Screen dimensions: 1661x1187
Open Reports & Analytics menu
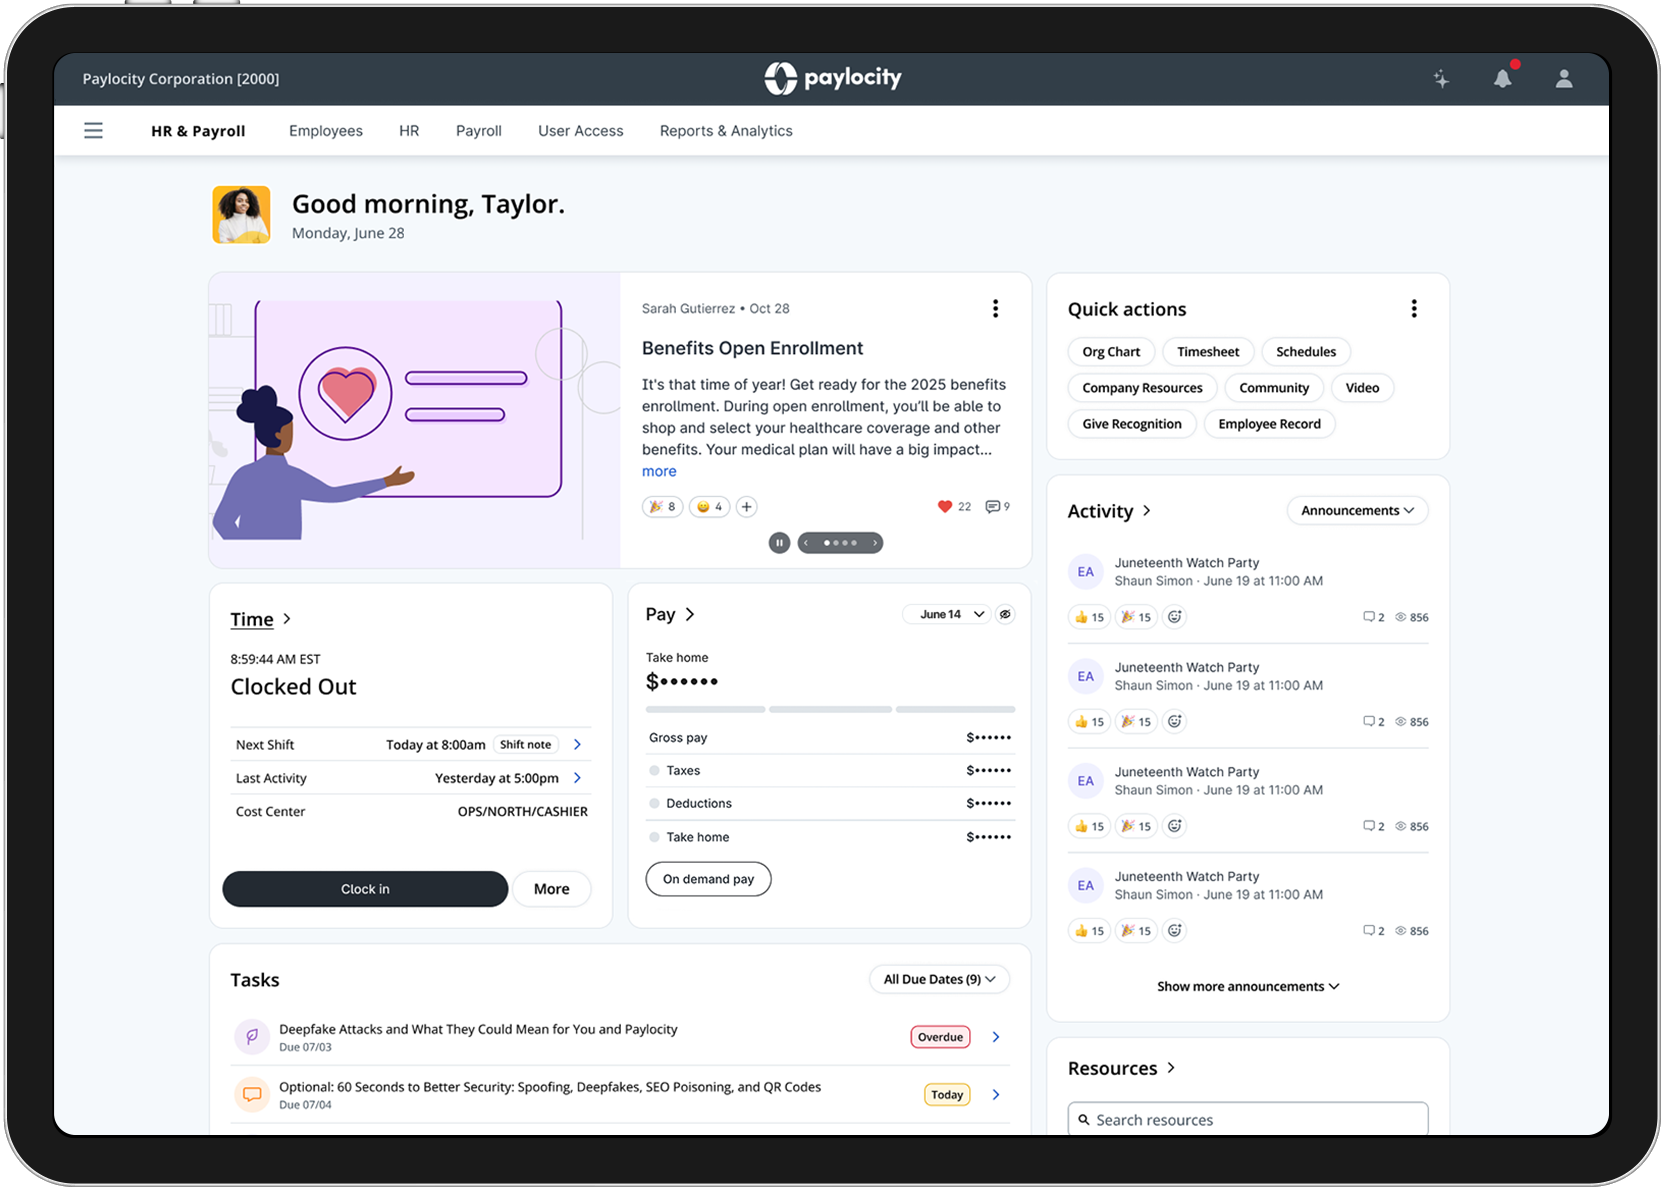click(x=726, y=131)
